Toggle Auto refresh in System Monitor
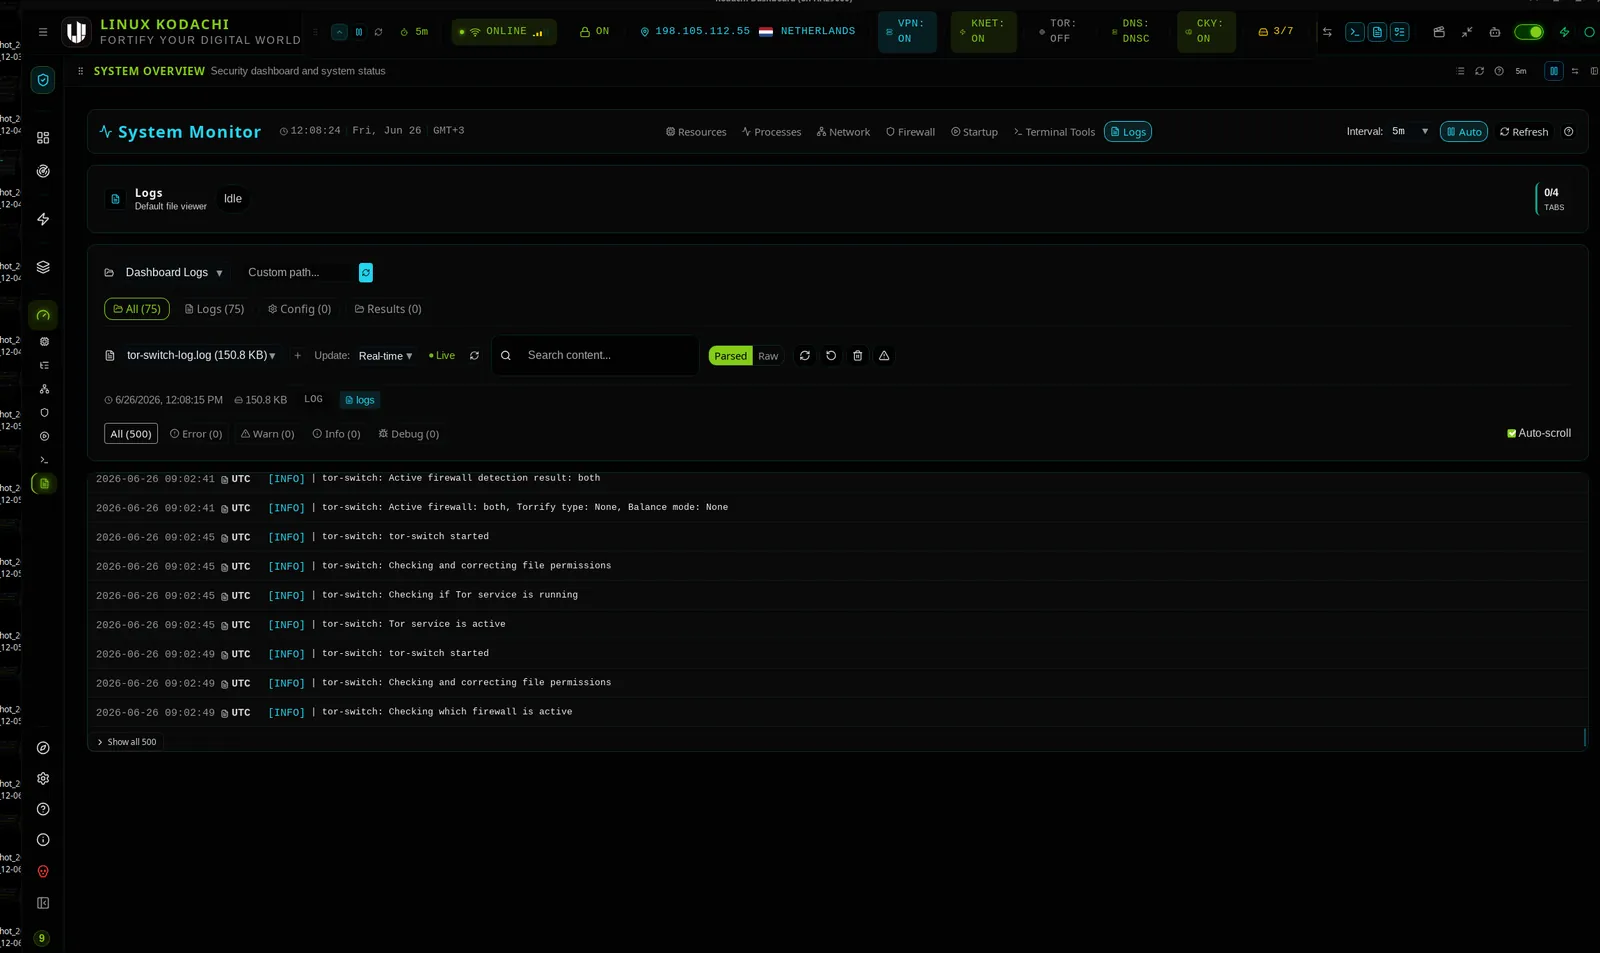Image resolution: width=1600 pixels, height=953 pixels. click(1464, 132)
